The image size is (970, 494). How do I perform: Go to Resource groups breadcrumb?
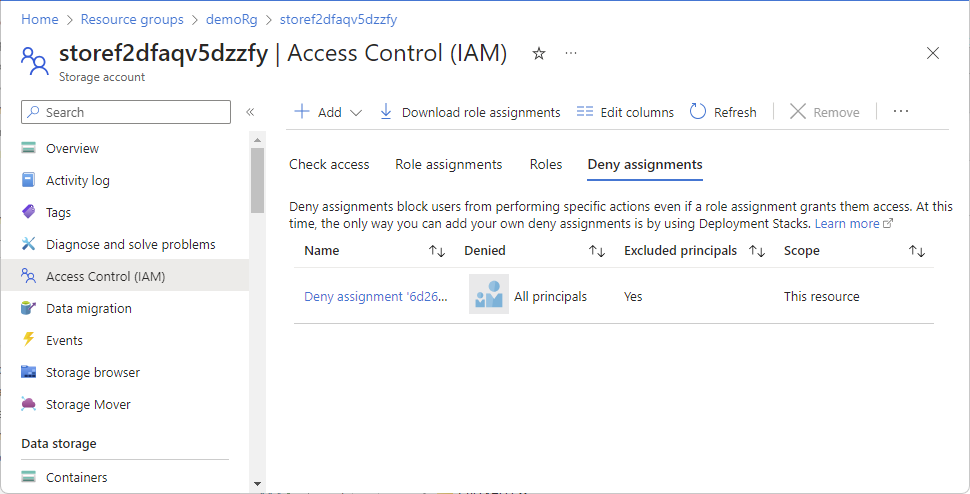[x=132, y=19]
